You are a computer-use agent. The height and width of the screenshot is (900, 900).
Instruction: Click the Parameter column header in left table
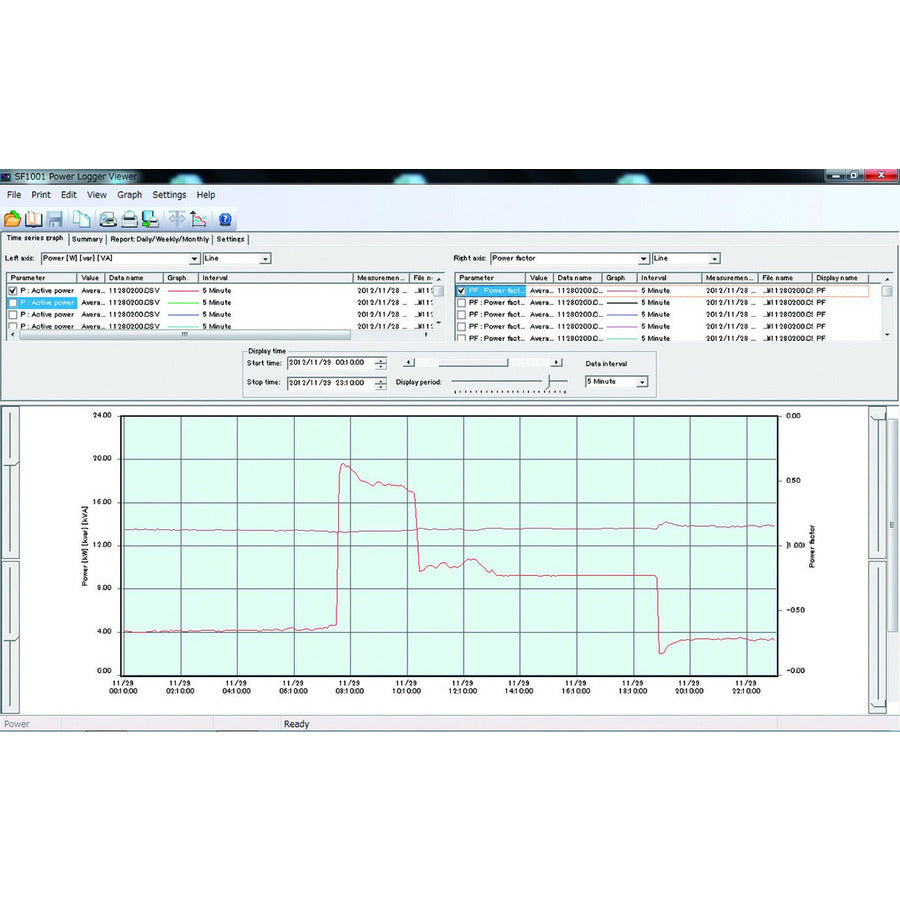pyautogui.click(x=40, y=278)
